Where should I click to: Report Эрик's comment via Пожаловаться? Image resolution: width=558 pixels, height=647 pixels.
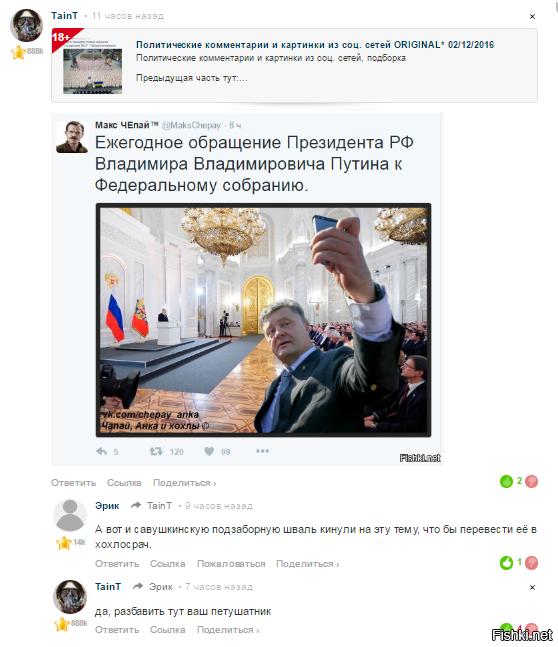coord(231,564)
